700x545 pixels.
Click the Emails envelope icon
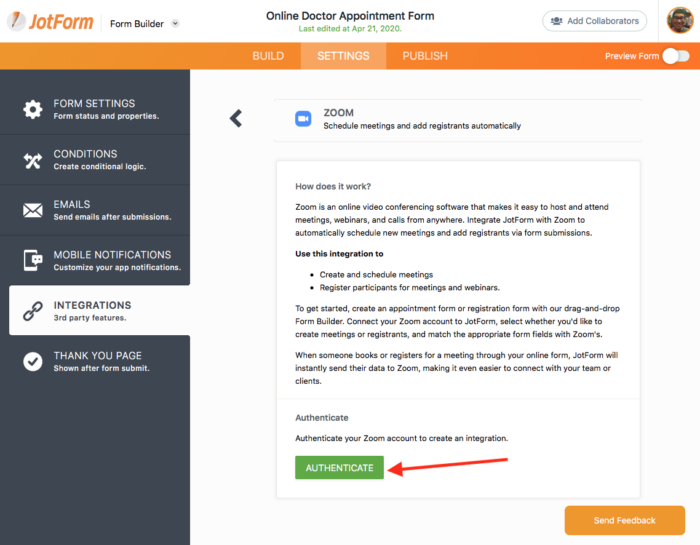[x=33, y=210]
